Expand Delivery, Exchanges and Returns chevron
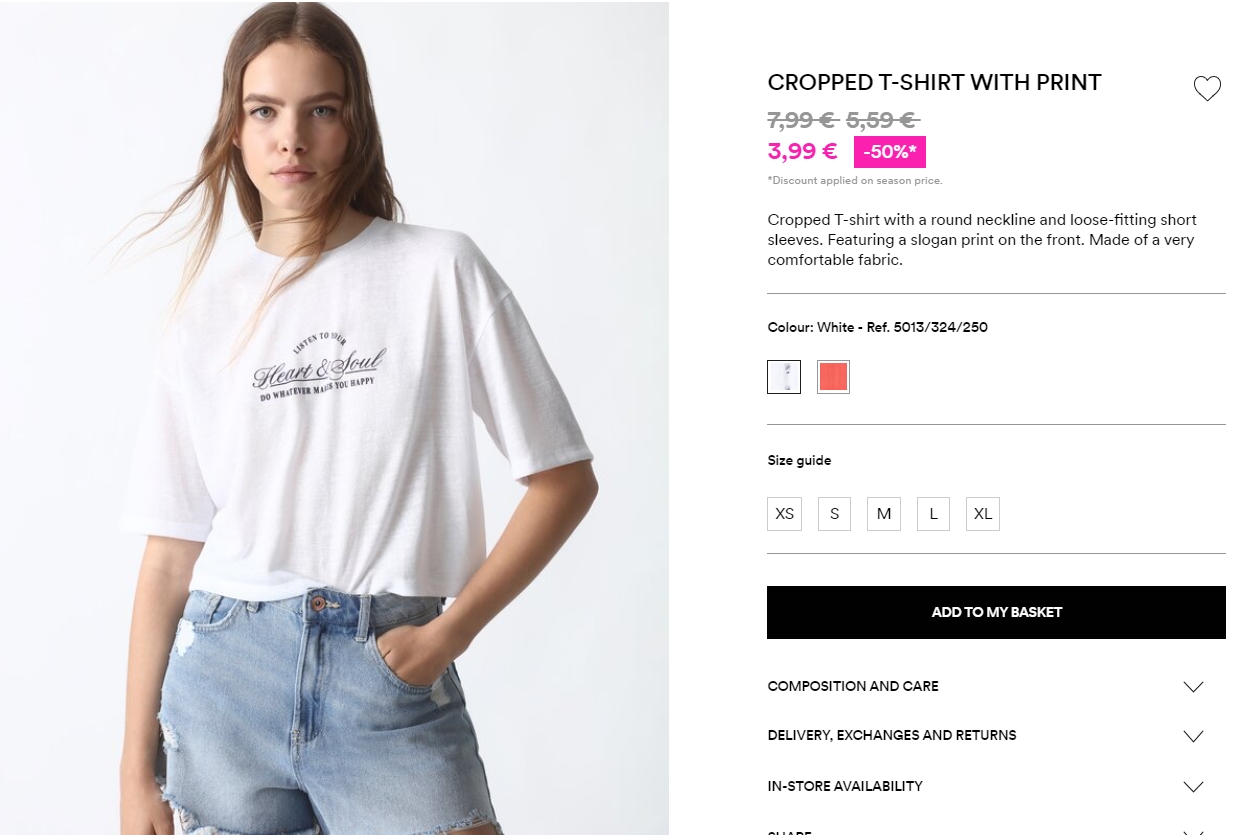This screenshot has height=835, width=1252. click(1193, 736)
